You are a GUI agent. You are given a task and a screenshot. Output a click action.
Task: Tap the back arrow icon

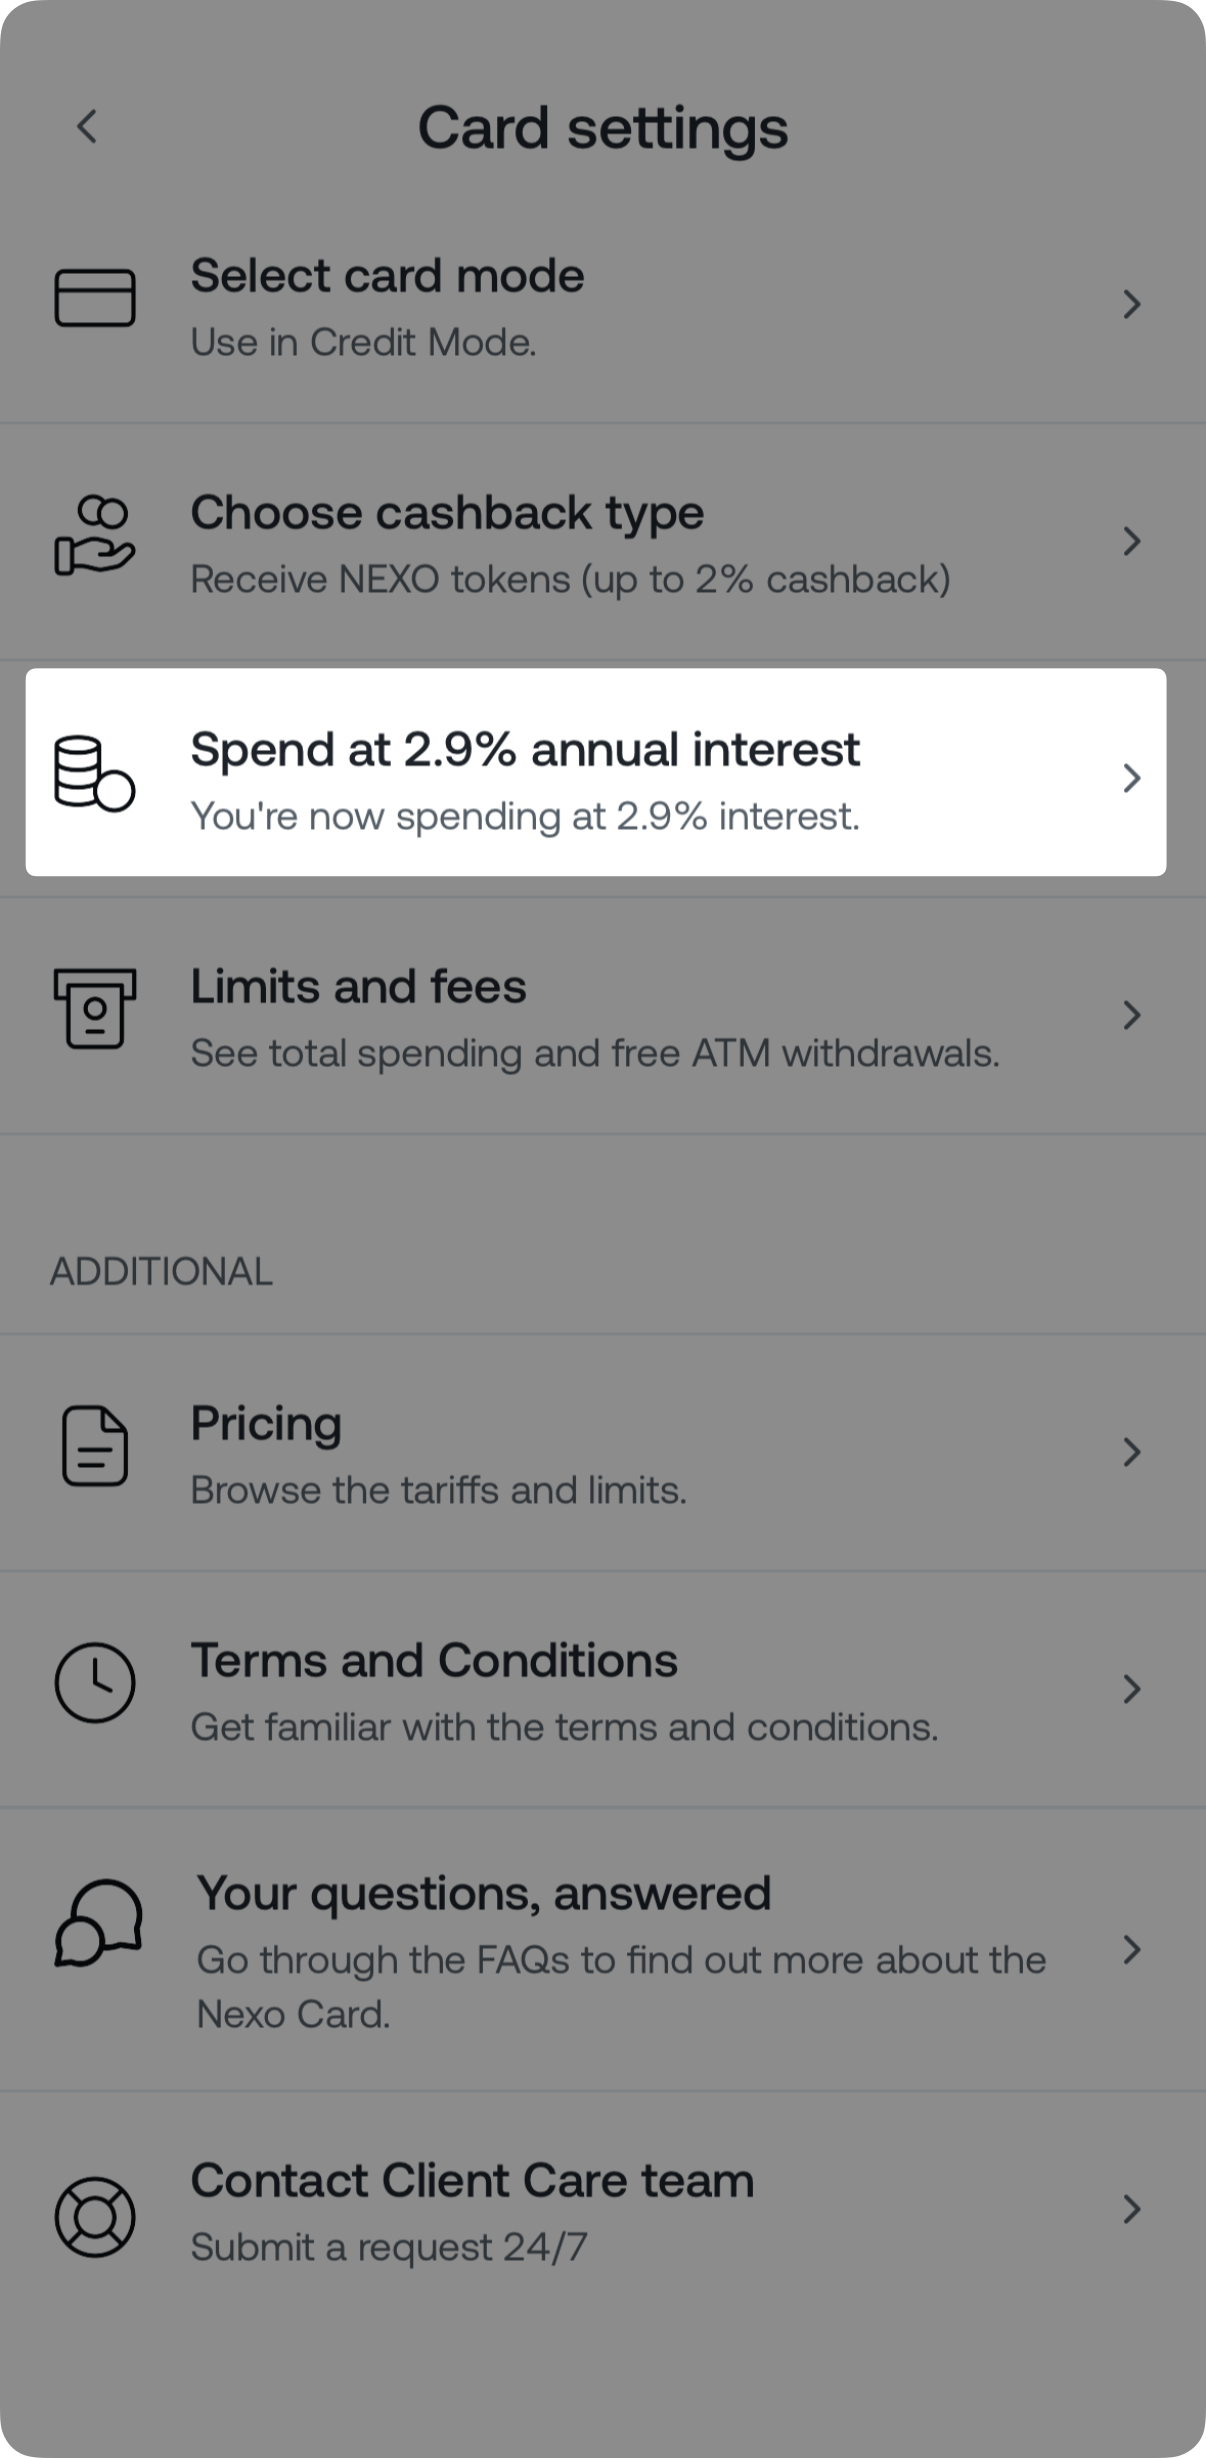88,127
